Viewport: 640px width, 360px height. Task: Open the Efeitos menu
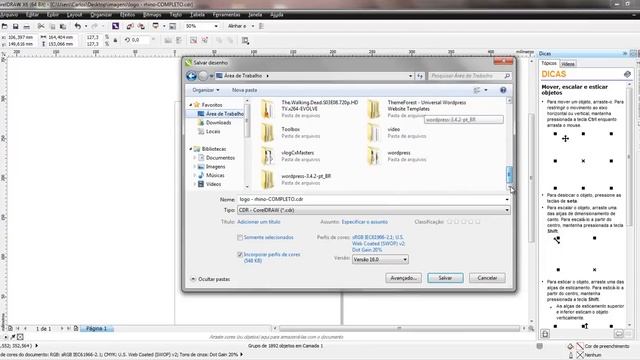pos(127,14)
